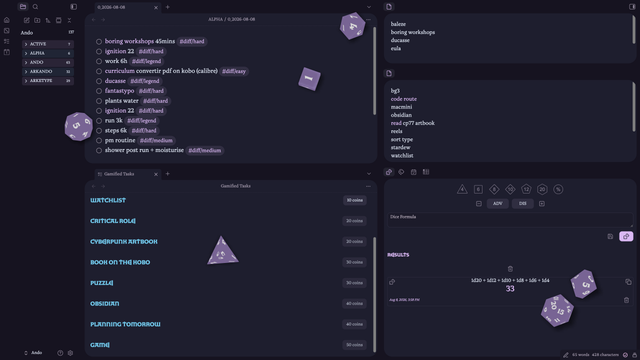Open the search tab in left sidebar
Screen dimensions: 640x360
[36, 7]
